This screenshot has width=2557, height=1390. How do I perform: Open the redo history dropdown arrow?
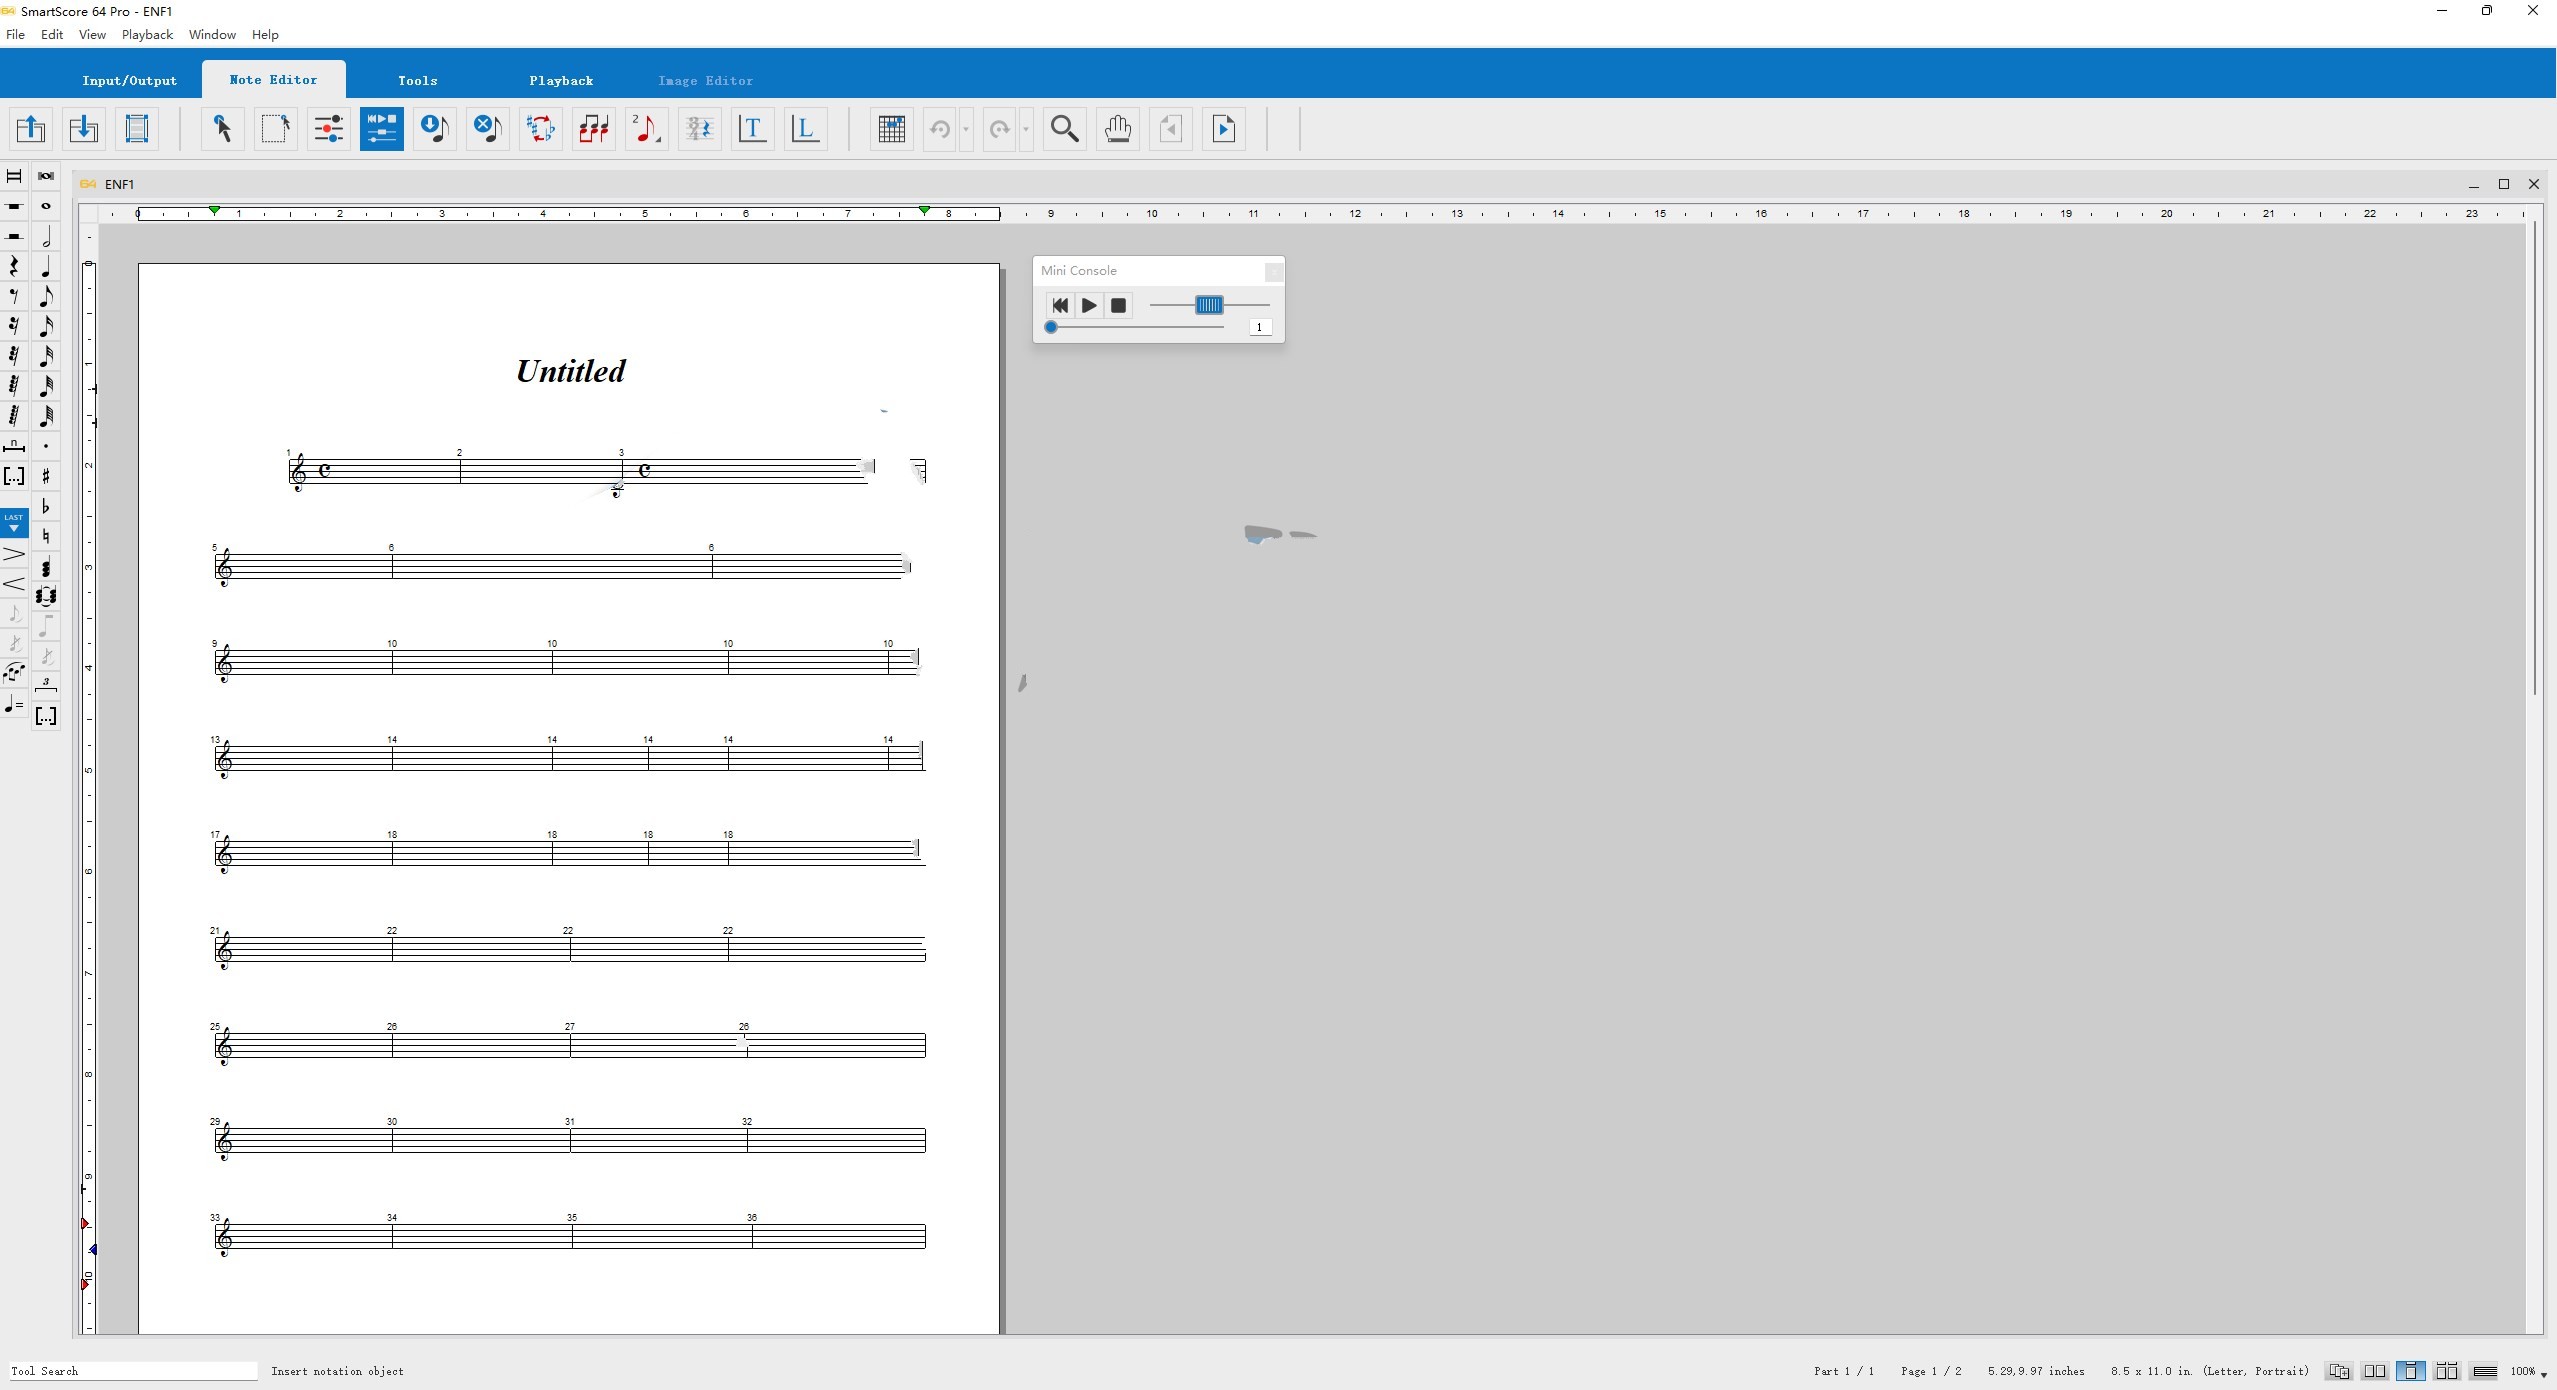click(1026, 129)
